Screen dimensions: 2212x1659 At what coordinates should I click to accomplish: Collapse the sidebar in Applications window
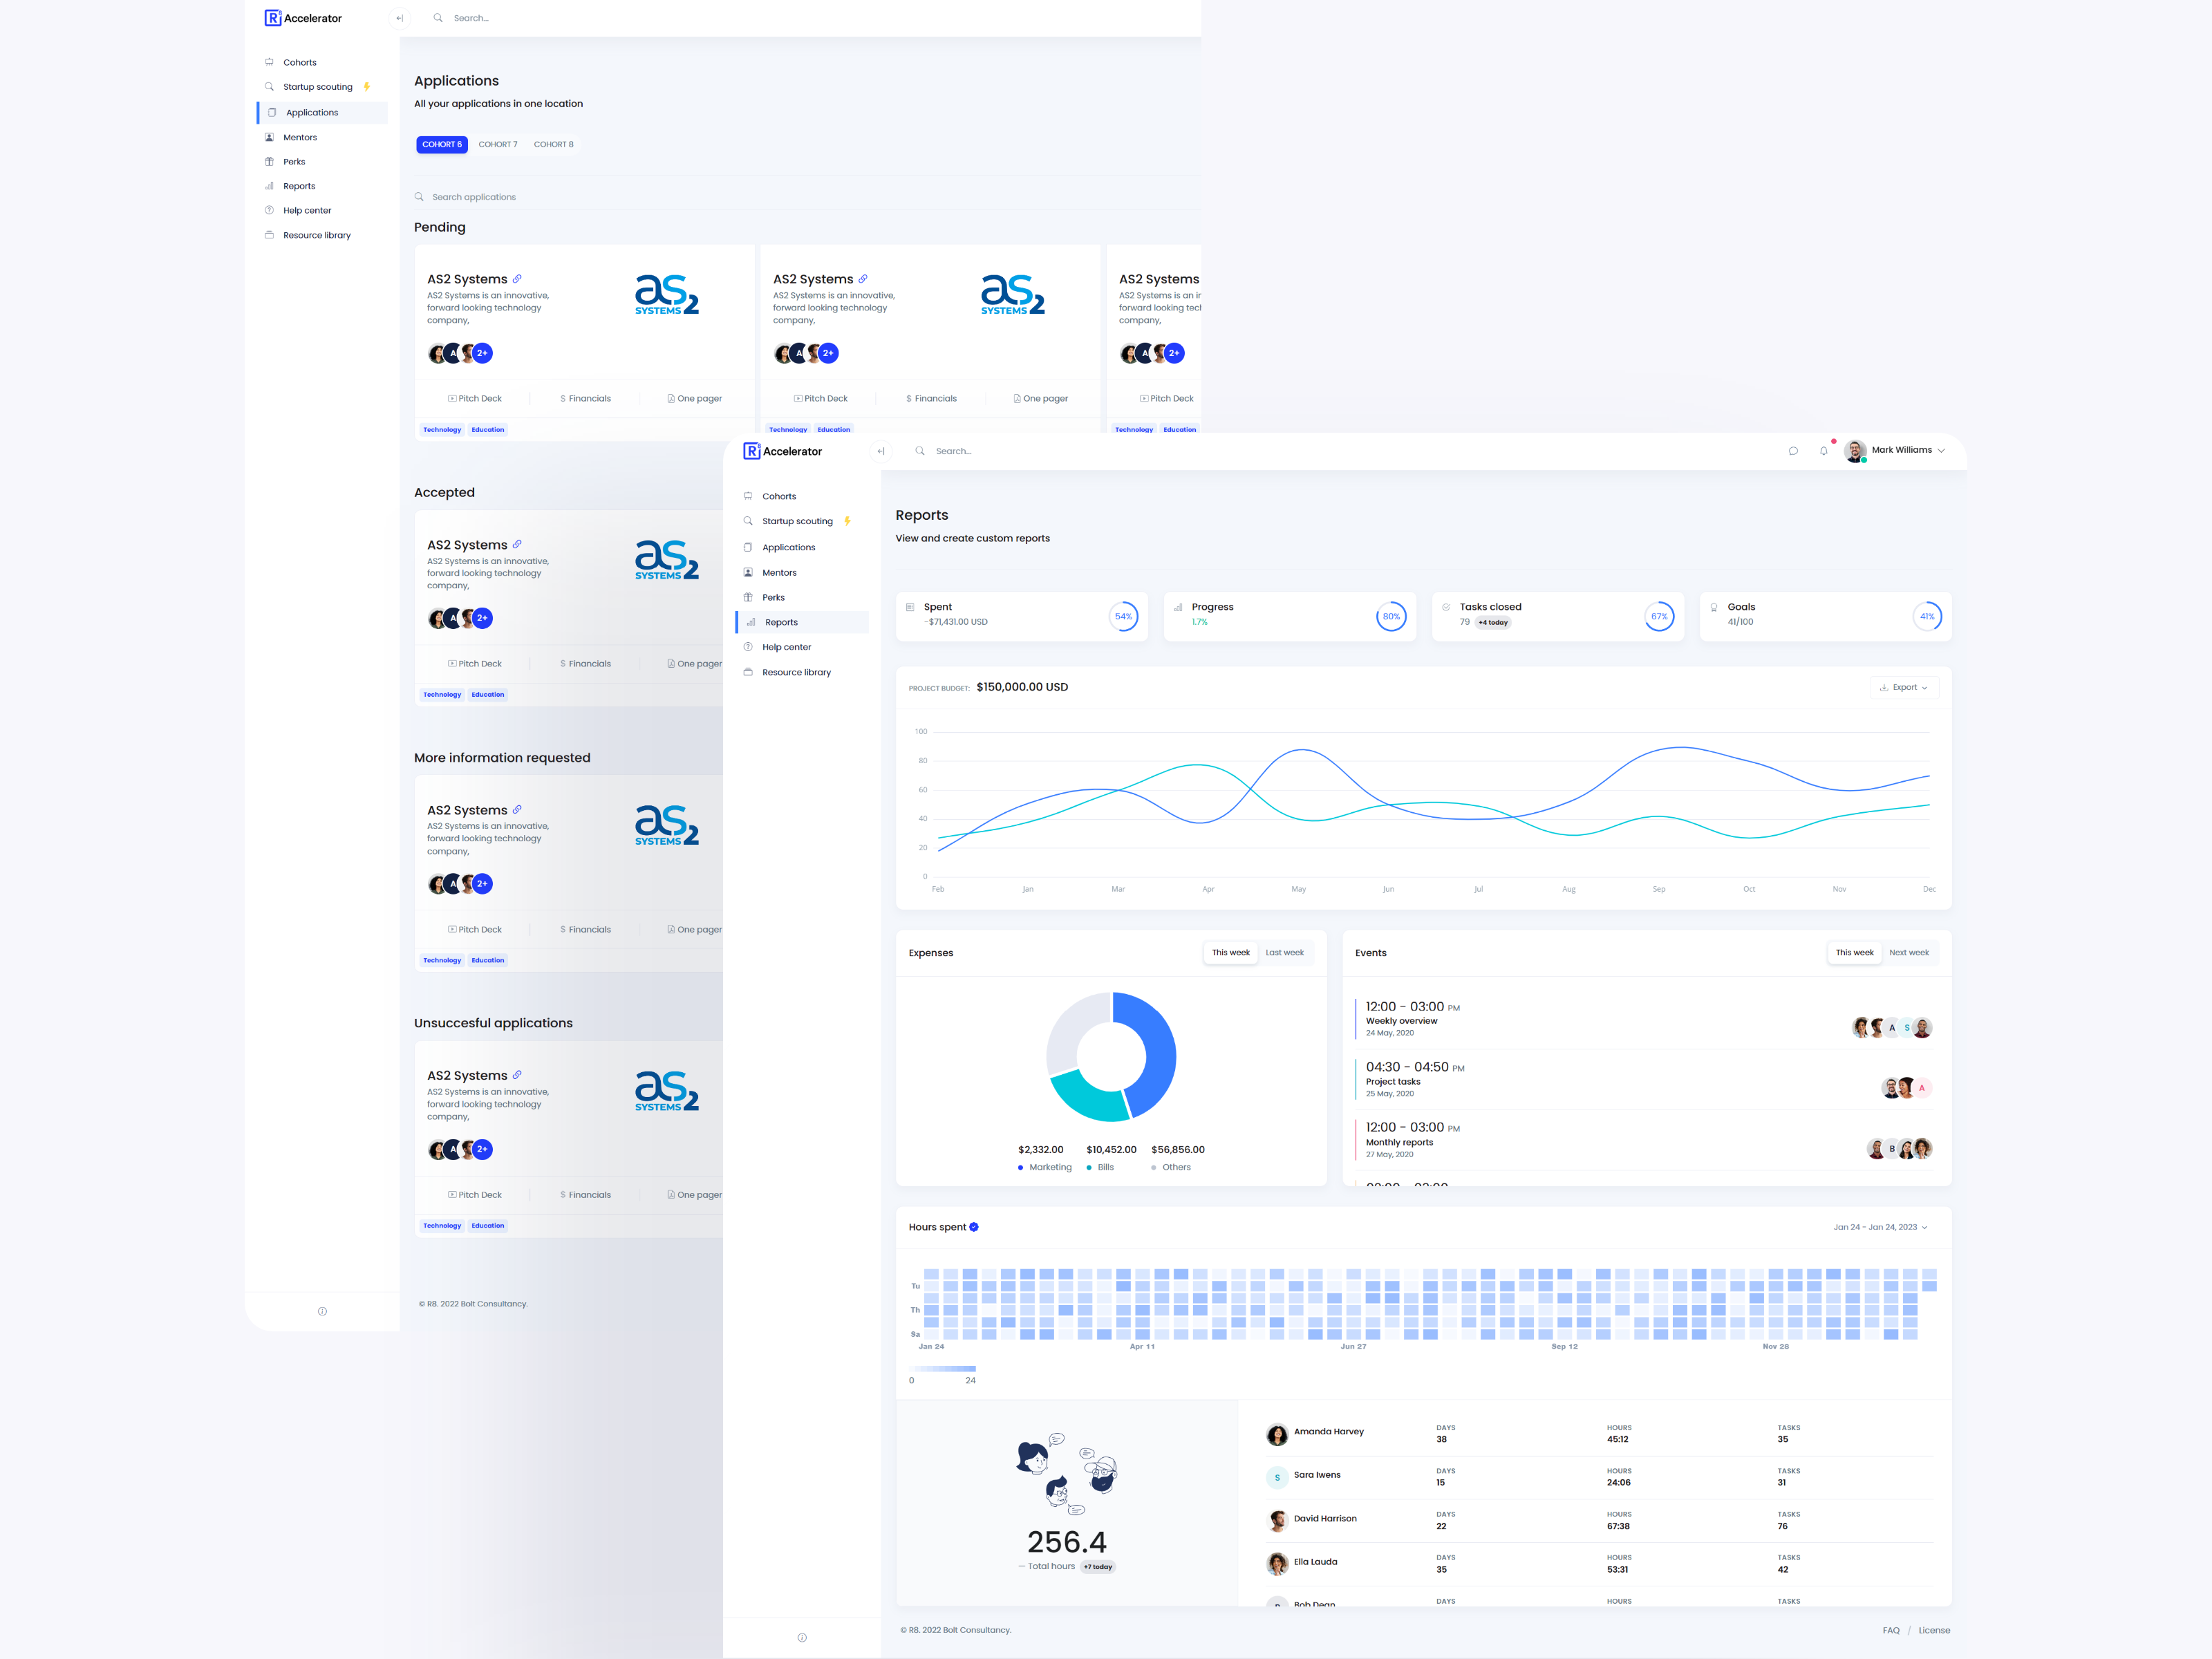pos(399,18)
